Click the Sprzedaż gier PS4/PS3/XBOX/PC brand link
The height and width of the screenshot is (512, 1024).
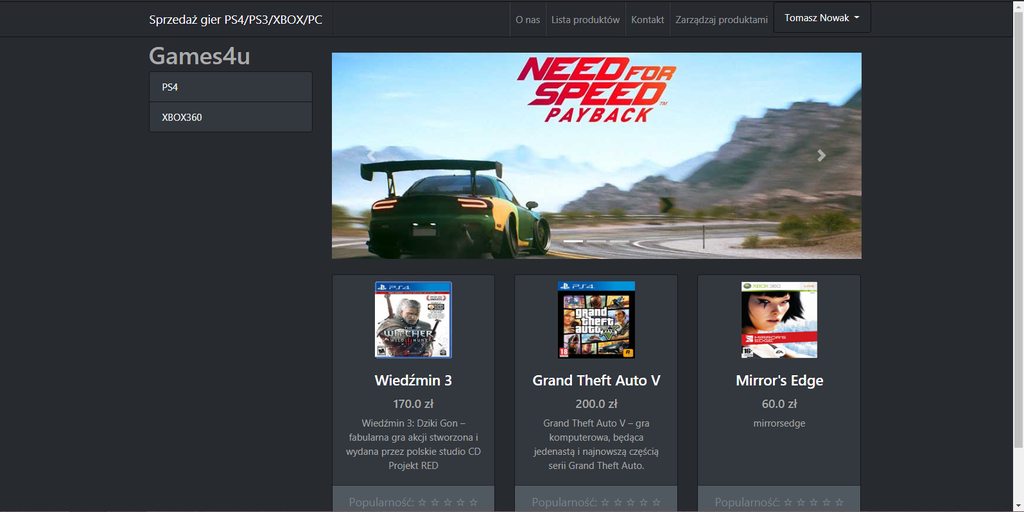tap(236, 20)
